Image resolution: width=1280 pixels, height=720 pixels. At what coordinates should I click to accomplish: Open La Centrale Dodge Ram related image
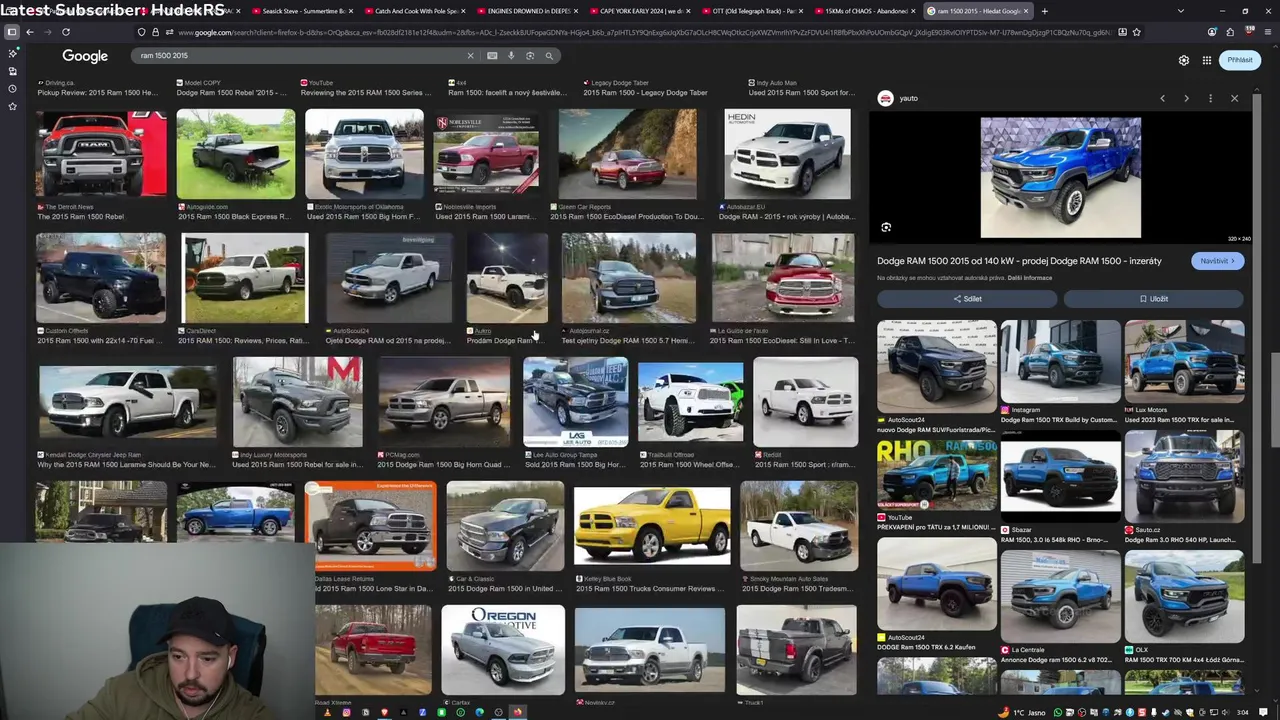pos(1061,596)
